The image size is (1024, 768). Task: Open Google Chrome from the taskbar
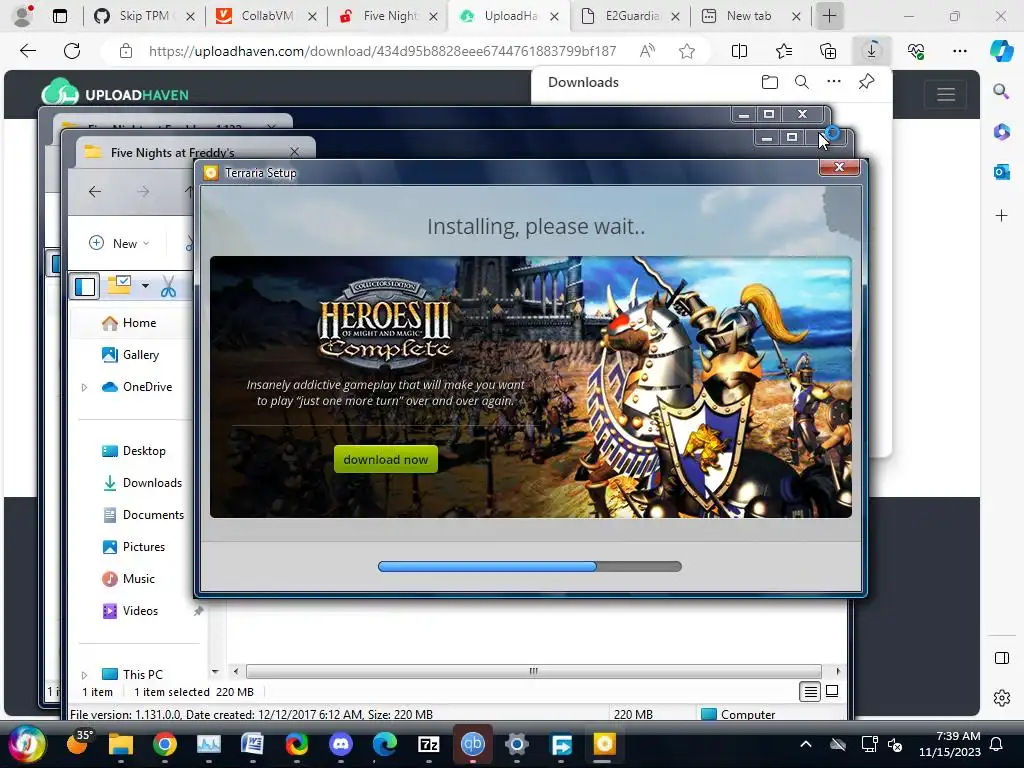(165, 744)
